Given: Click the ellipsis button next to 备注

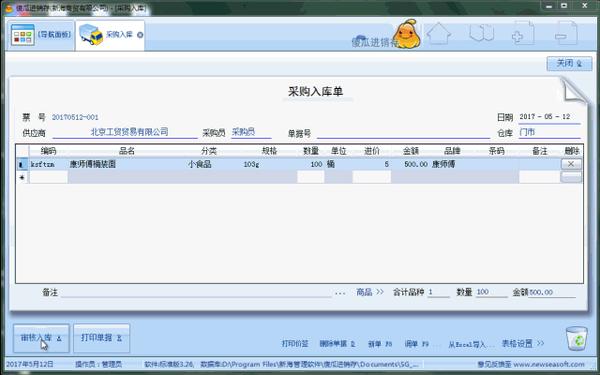Looking at the screenshot, I should click(x=340, y=293).
